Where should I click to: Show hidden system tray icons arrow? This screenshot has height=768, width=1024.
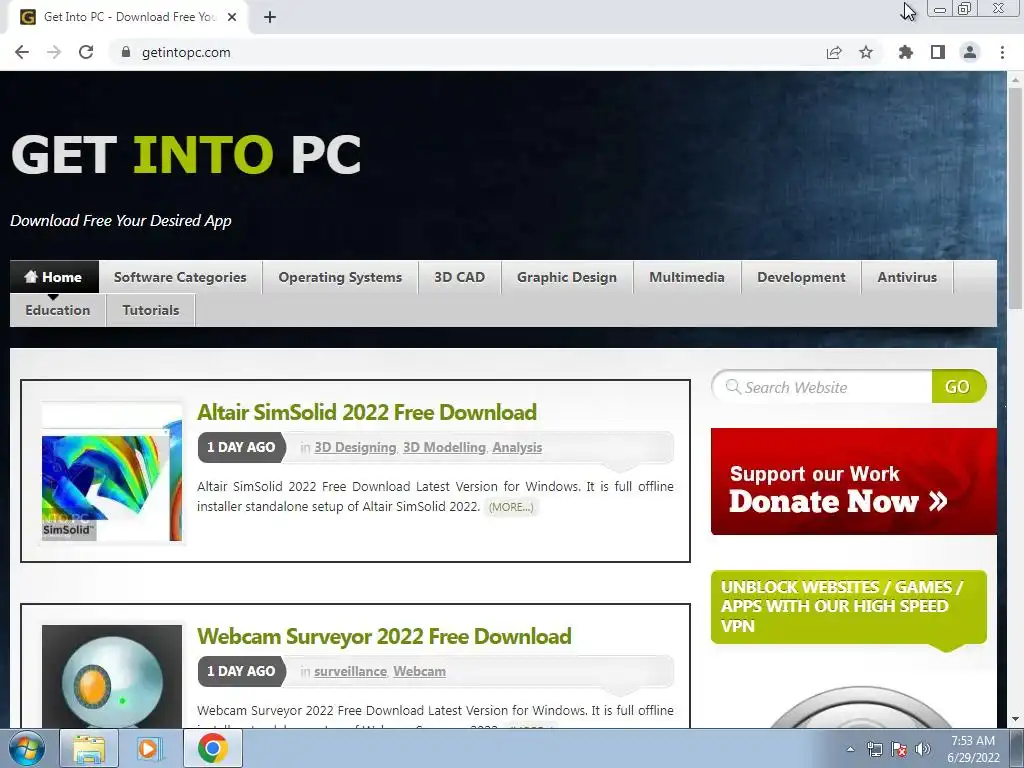[x=850, y=749]
